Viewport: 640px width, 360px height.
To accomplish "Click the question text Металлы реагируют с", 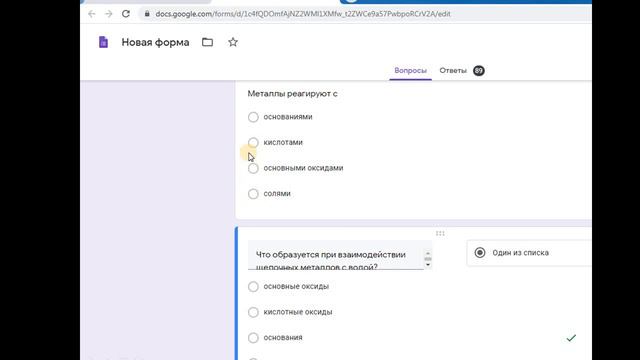I will [x=292, y=94].
